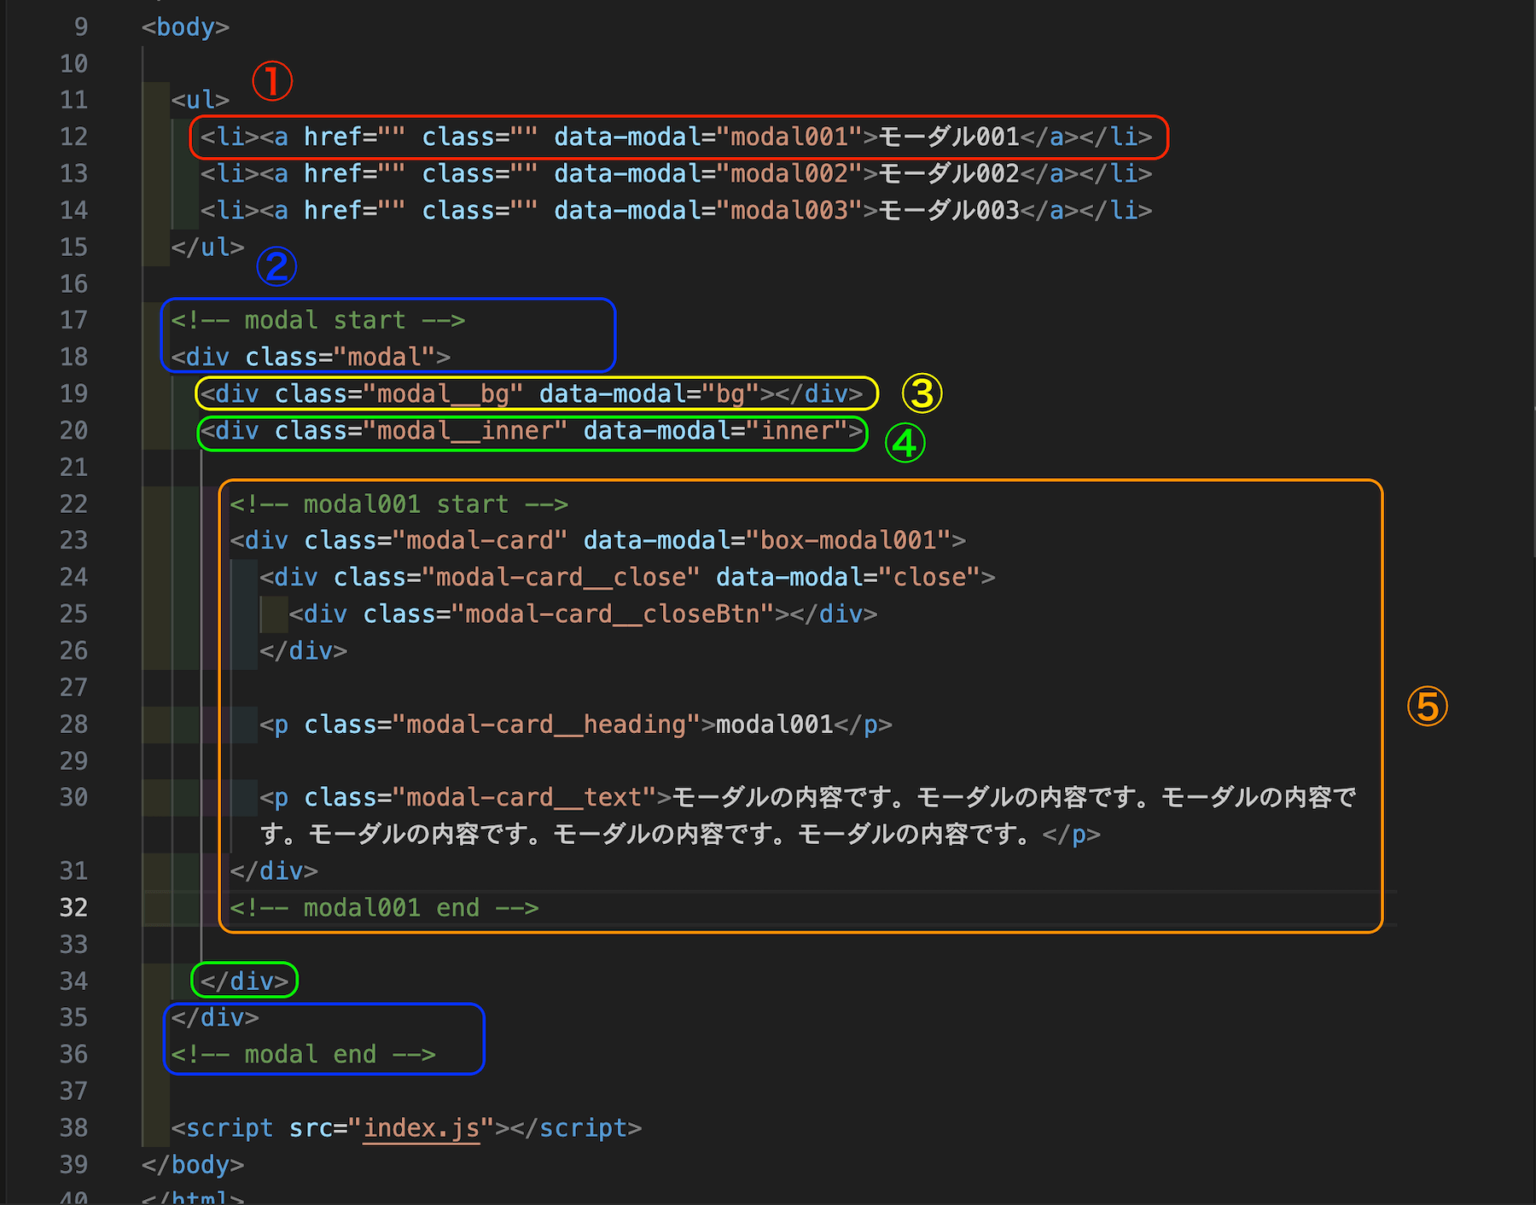The height and width of the screenshot is (1205, 1536).
Task: Open the index.js link in the script tag
Action: (x=421, y=1128)
